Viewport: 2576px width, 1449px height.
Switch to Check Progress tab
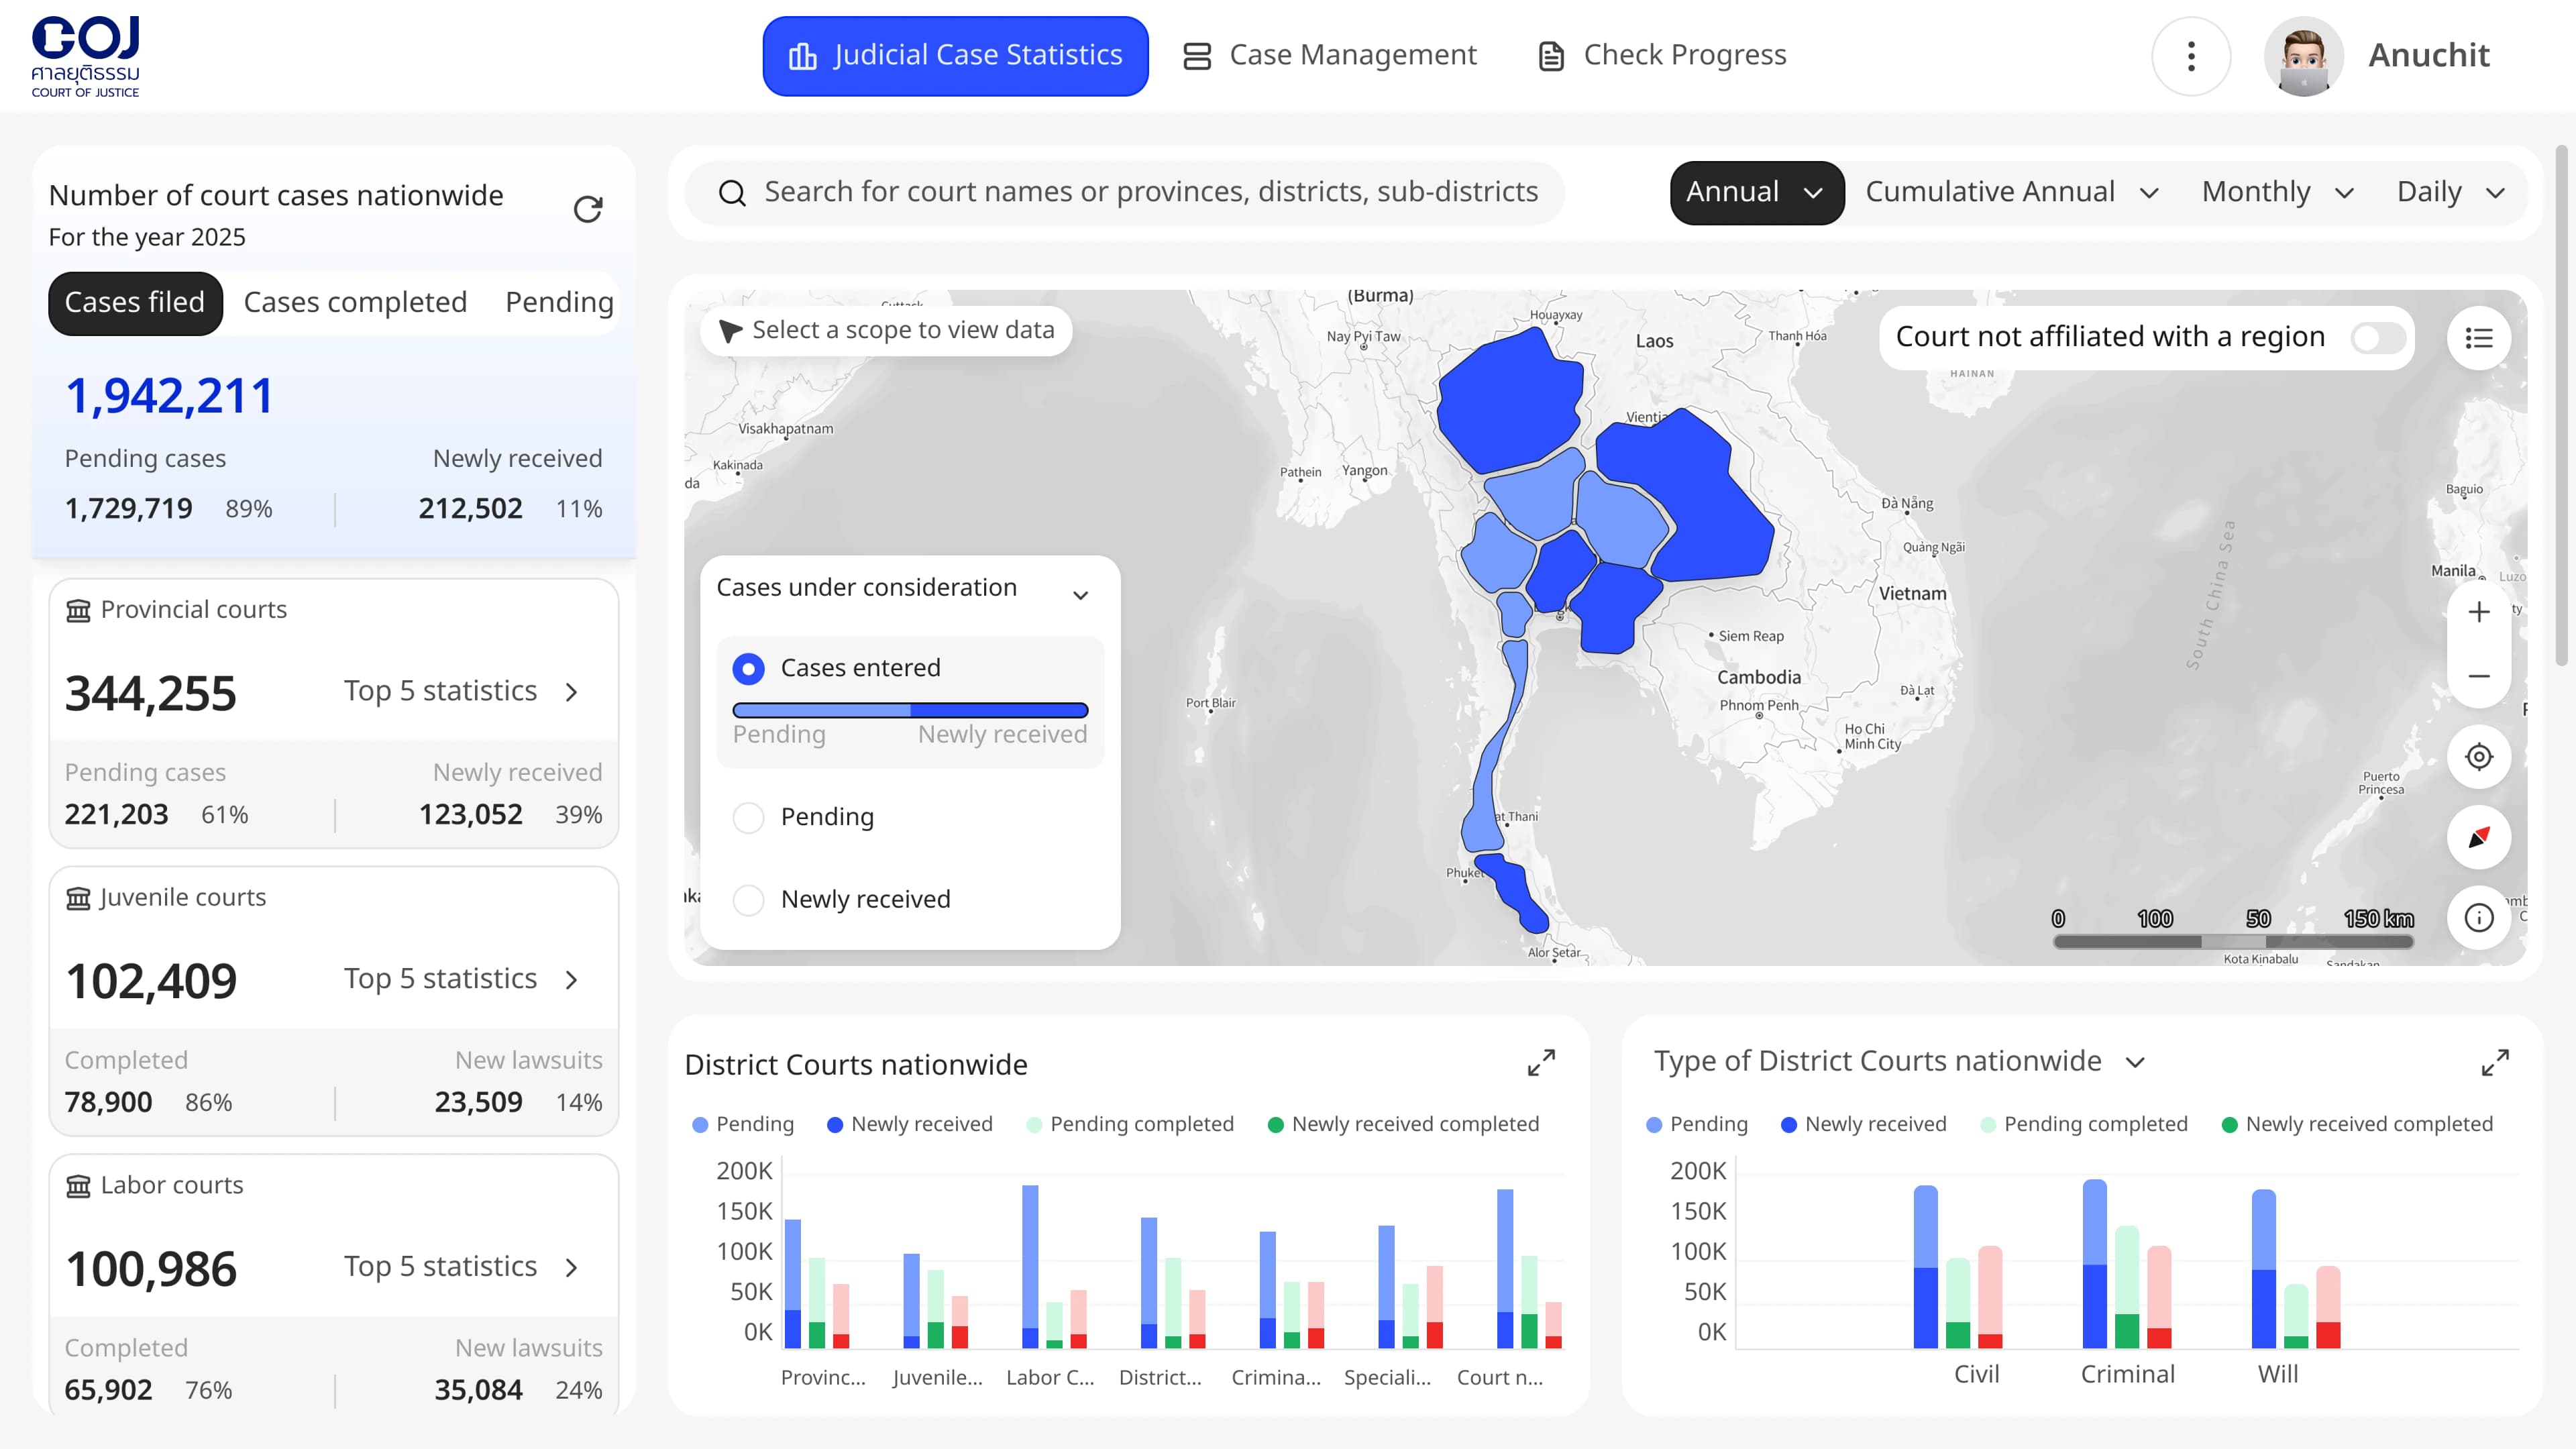pyautogui.click(x=1662, y=56)
